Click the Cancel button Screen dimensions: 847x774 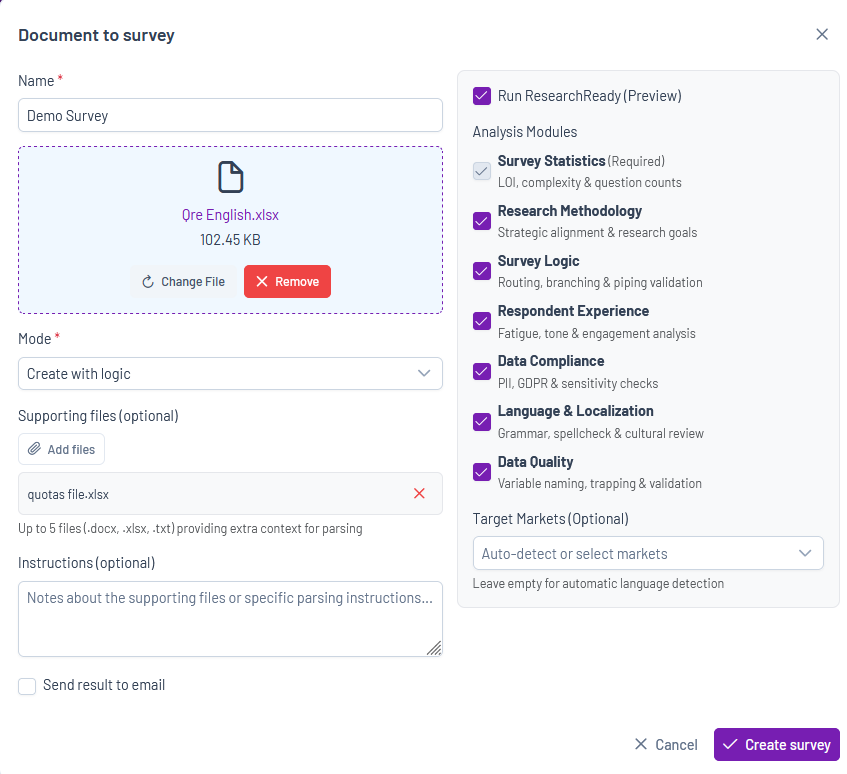(x=666, y=745)
